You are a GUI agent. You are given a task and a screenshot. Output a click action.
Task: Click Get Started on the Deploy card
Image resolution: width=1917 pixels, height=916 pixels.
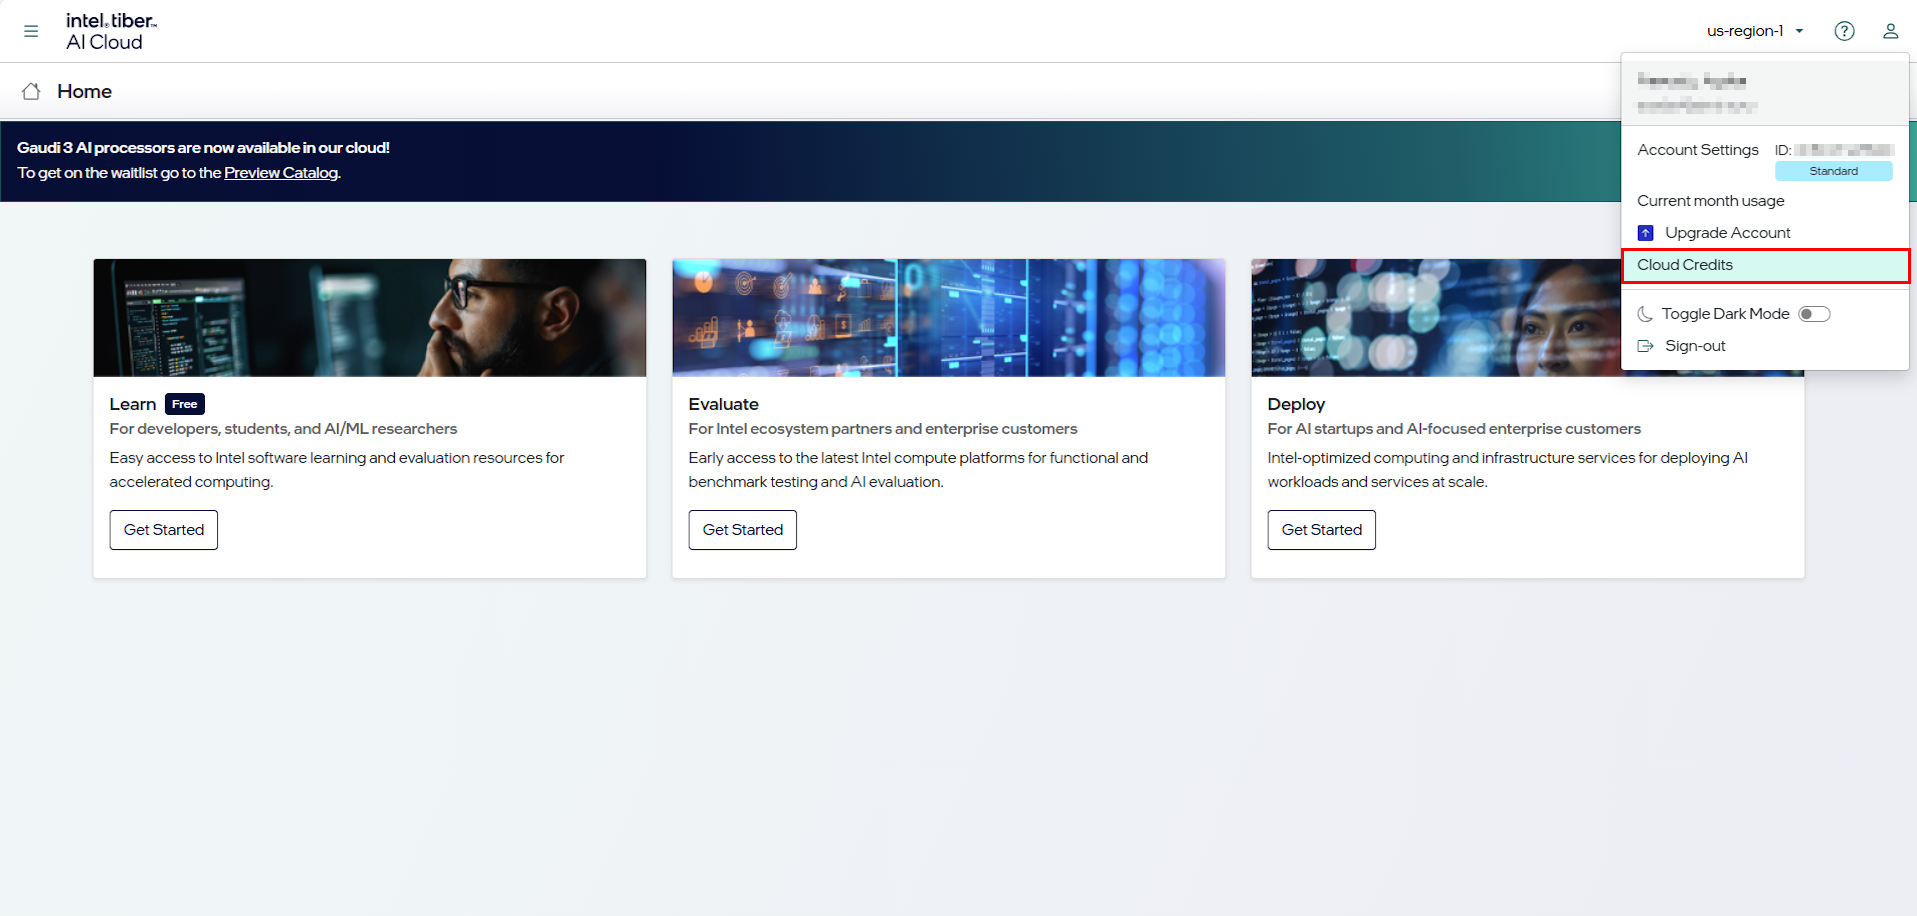point(1322,530)
